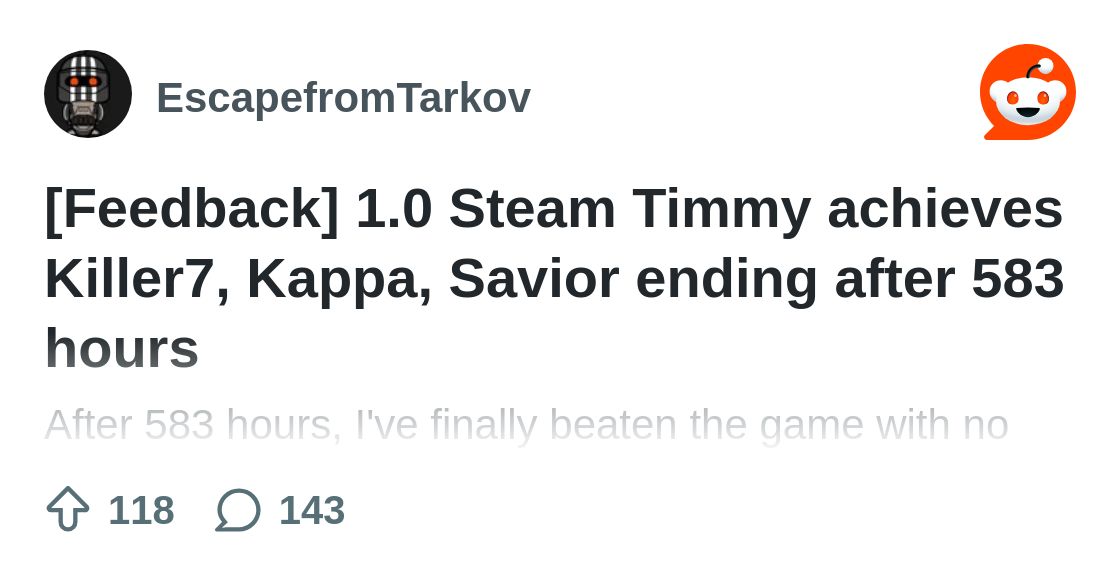Click the word "Tarkov" in the subreddit name

click(x=464, y=98)
